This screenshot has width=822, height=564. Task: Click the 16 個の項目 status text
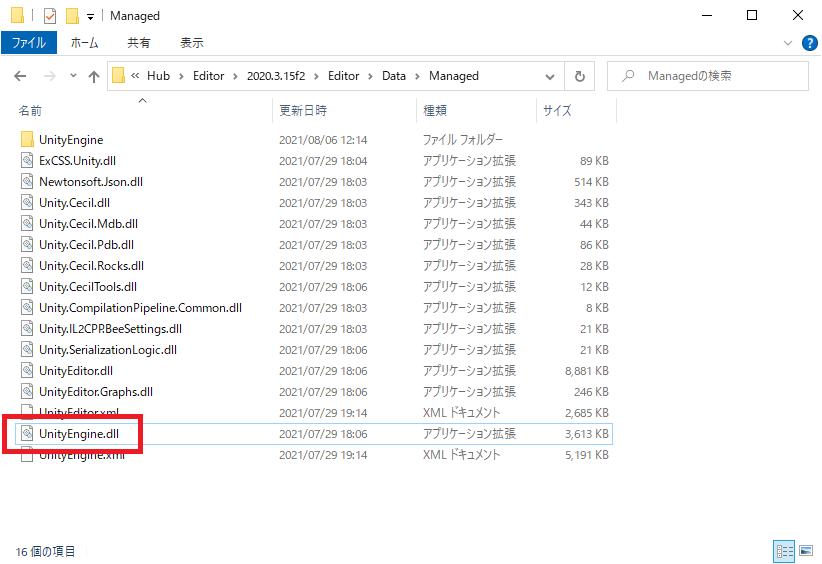coord(45,551)
